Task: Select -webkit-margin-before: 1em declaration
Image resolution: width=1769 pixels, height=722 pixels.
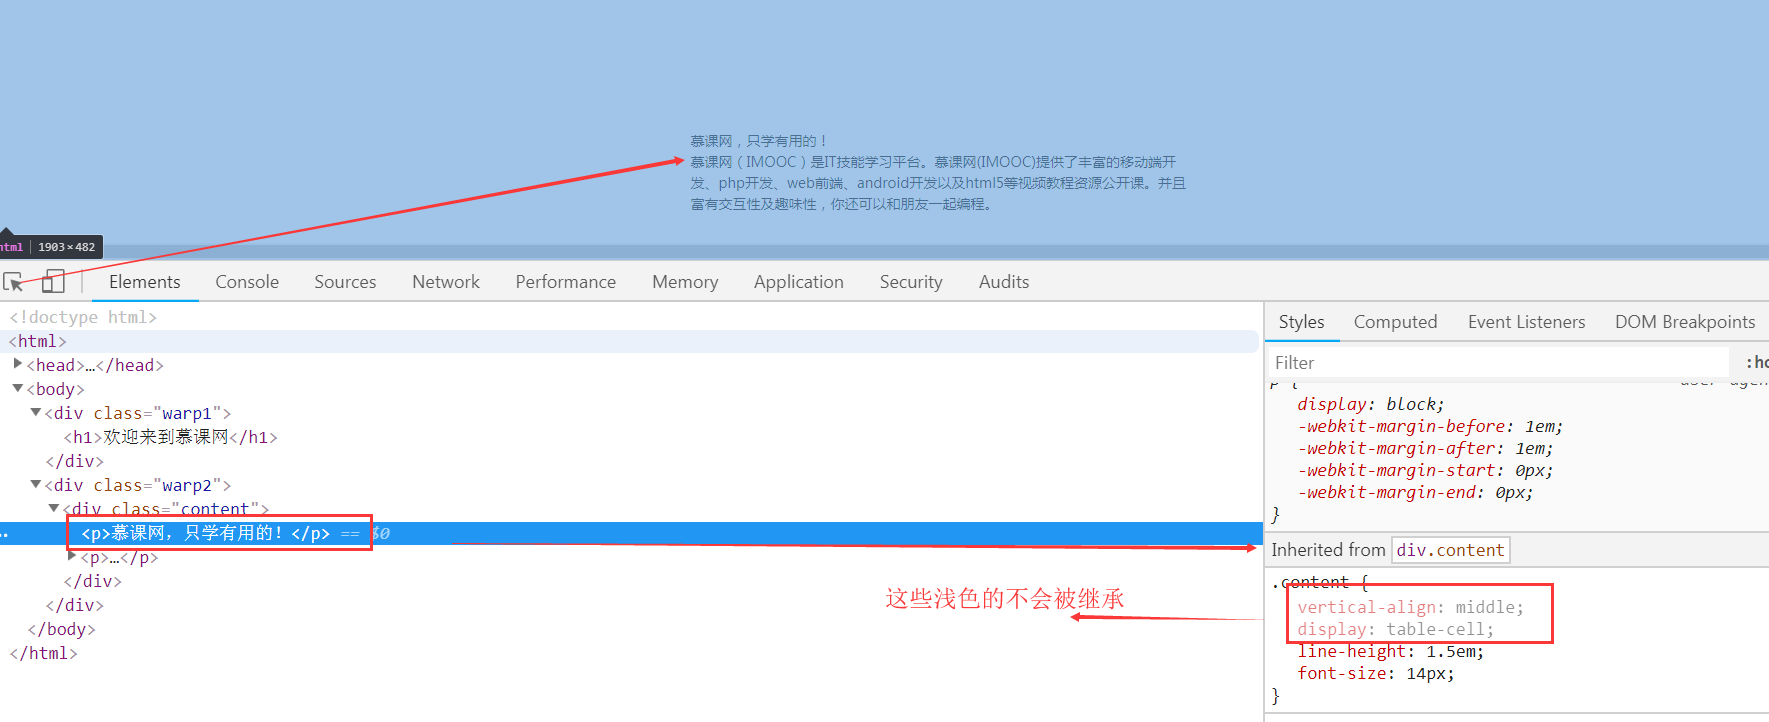Action: pyautogui.click(x=1430, y=426)
